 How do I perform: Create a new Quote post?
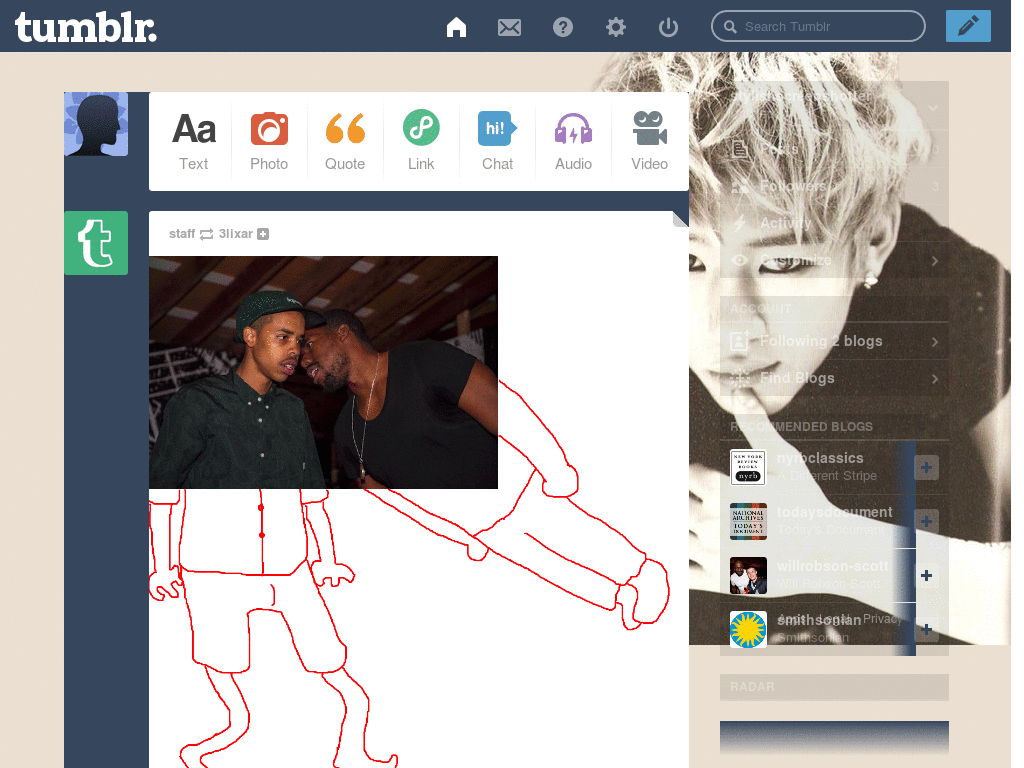pos(345,142)
